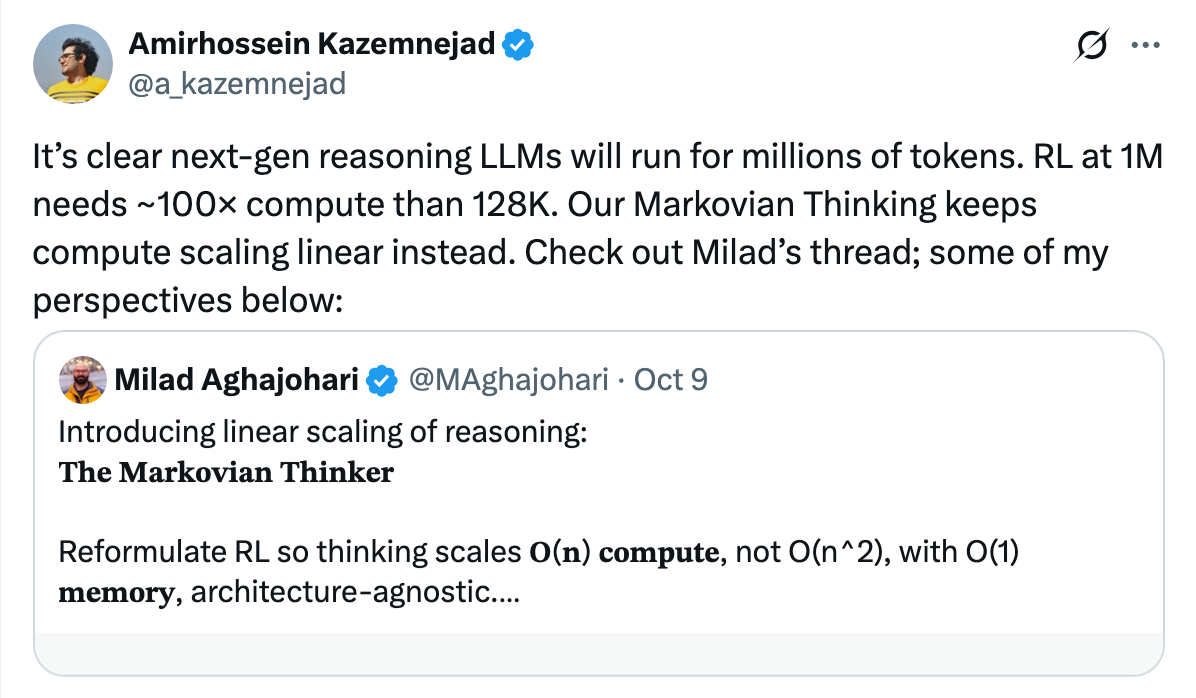Open the Milad Aghajohari name link
This screenshot has height=698, width=1196.
[238, 380]
